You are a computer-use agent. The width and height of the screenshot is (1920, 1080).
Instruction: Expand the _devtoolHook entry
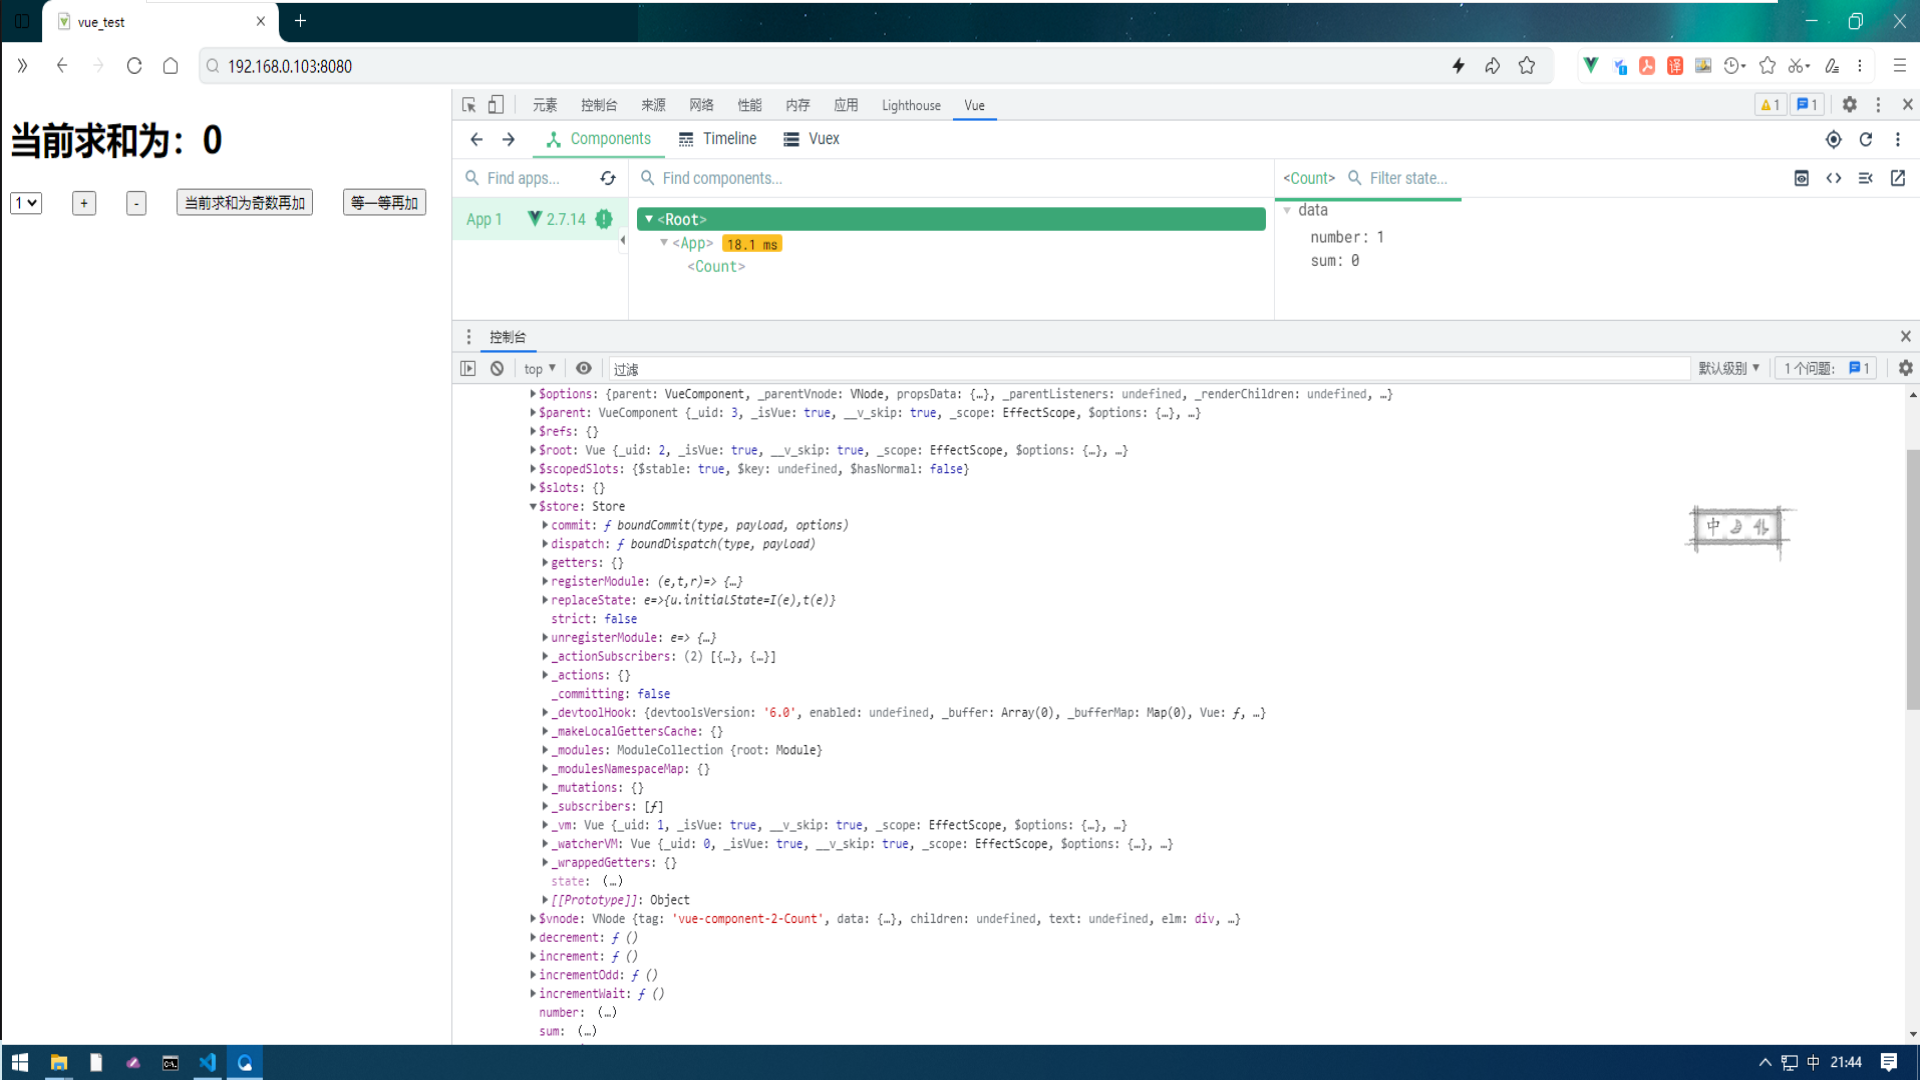click(x=545, y=713)
